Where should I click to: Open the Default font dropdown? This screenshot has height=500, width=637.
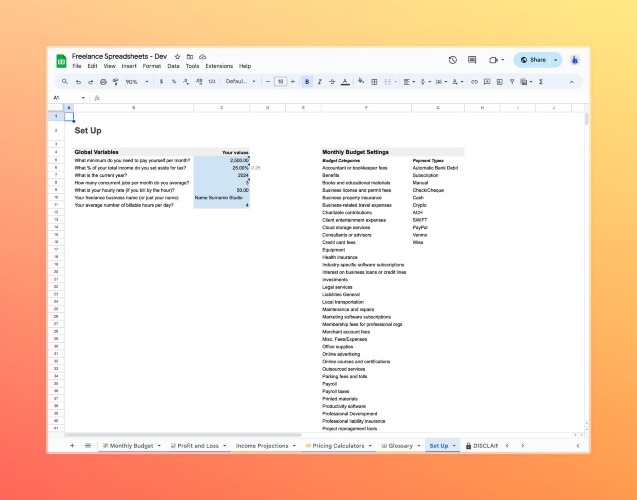click(240, 82)
